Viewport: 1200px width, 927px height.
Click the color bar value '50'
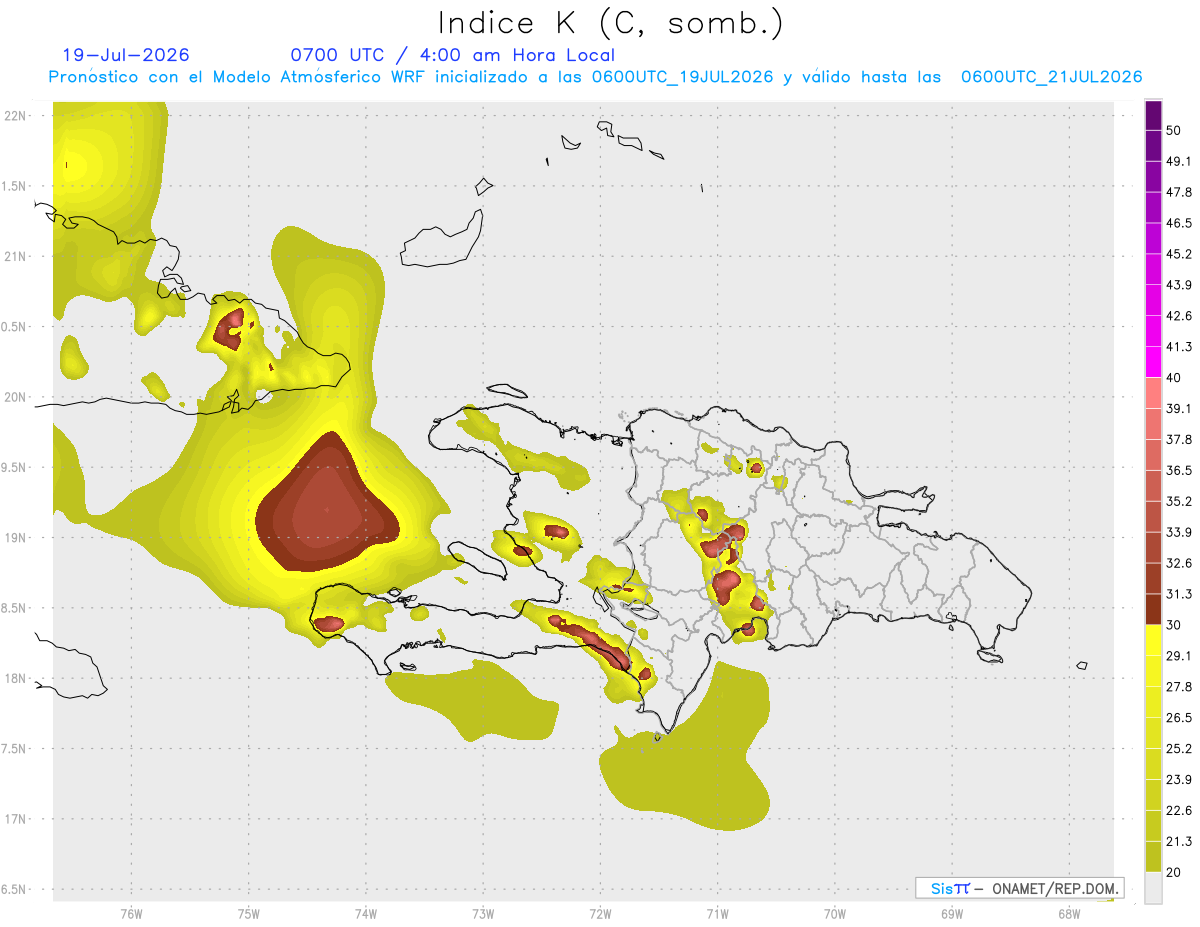coord(1176,130)
